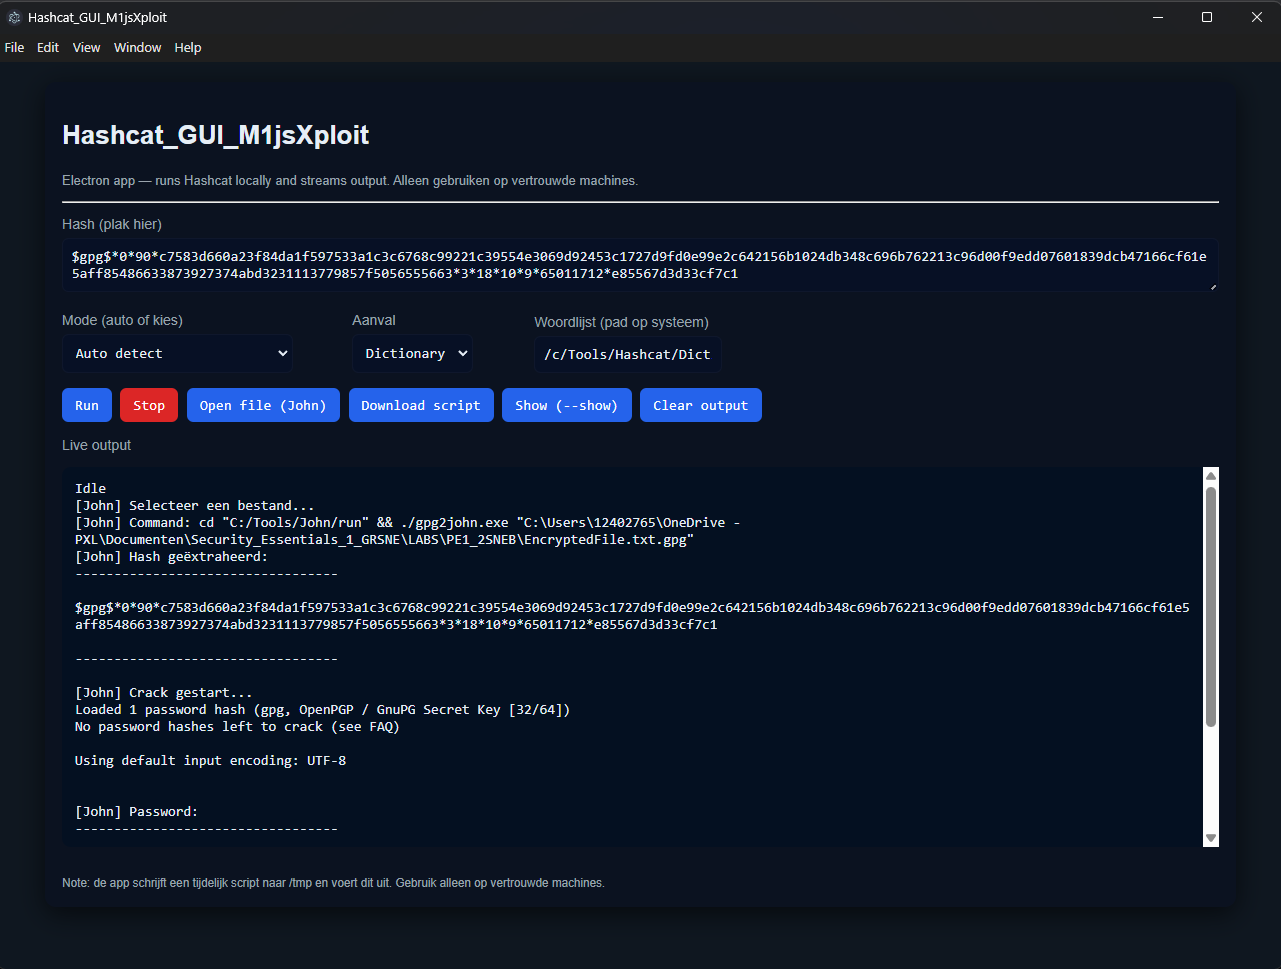Open the Window menu

138,47
